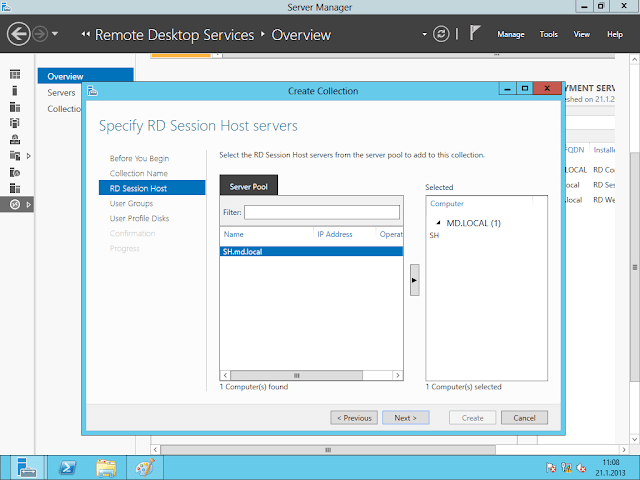This screenshot has height=480, width=640.
Task: Collapse the MD.LOCAL (1) tree node
Action: click(x=438, y=223)
